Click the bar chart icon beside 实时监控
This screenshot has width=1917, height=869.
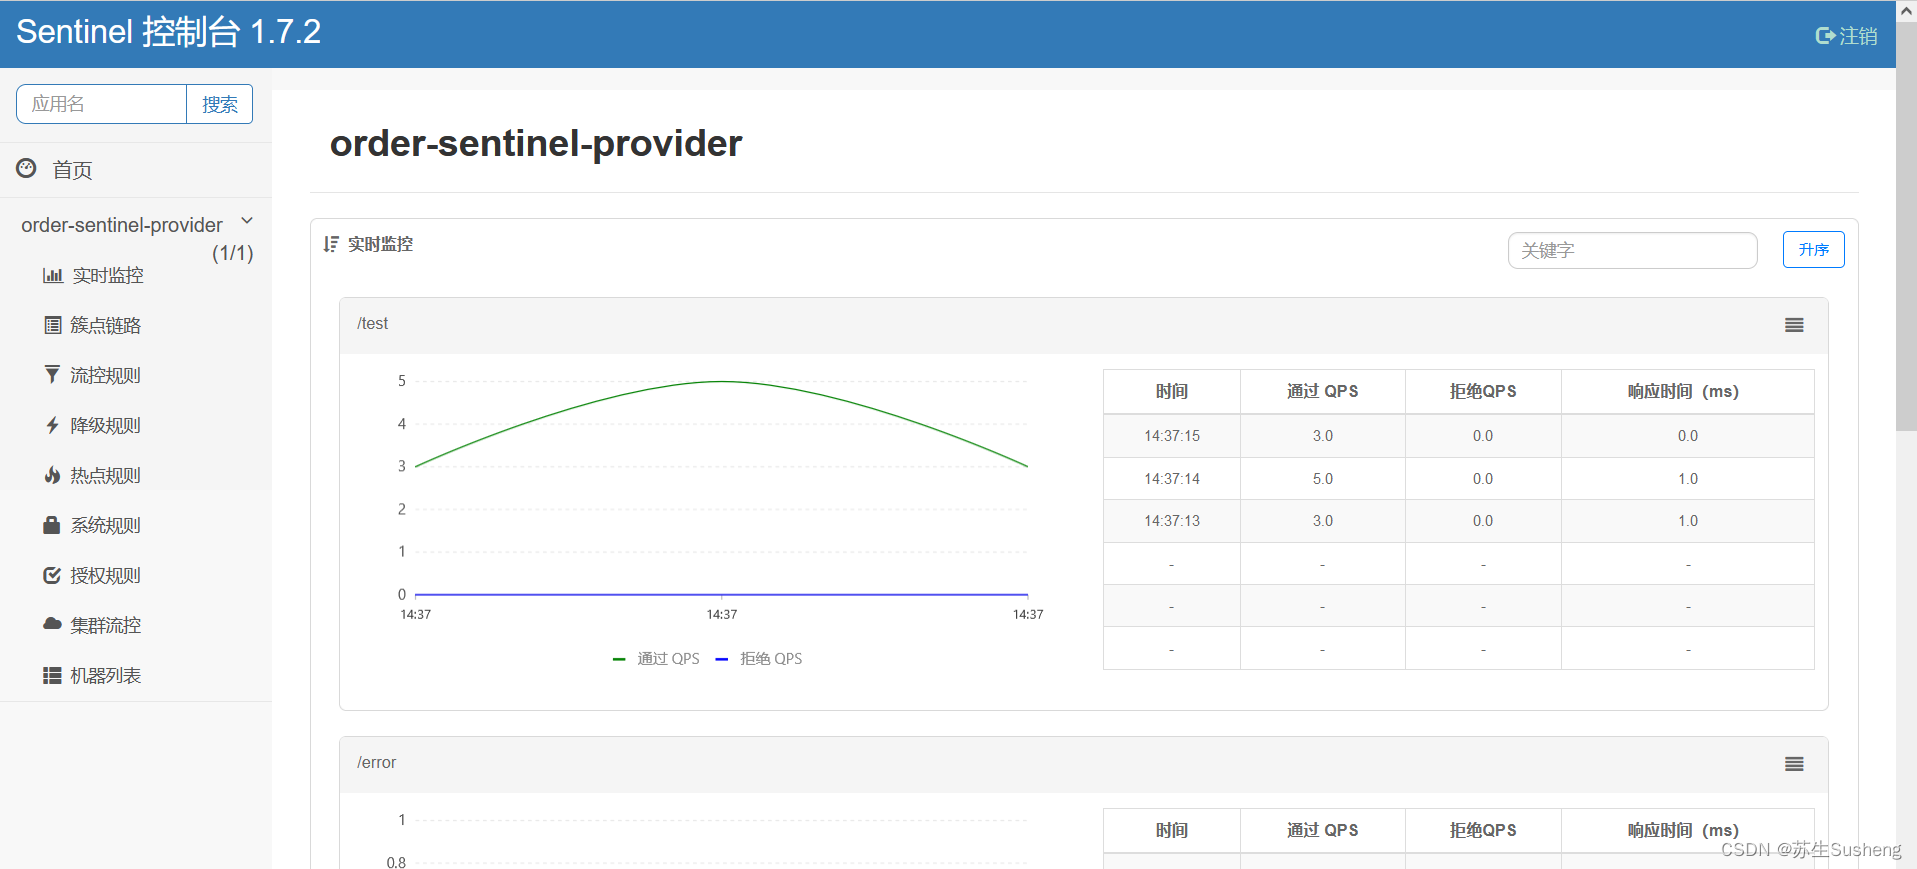(x=53, y=275)
